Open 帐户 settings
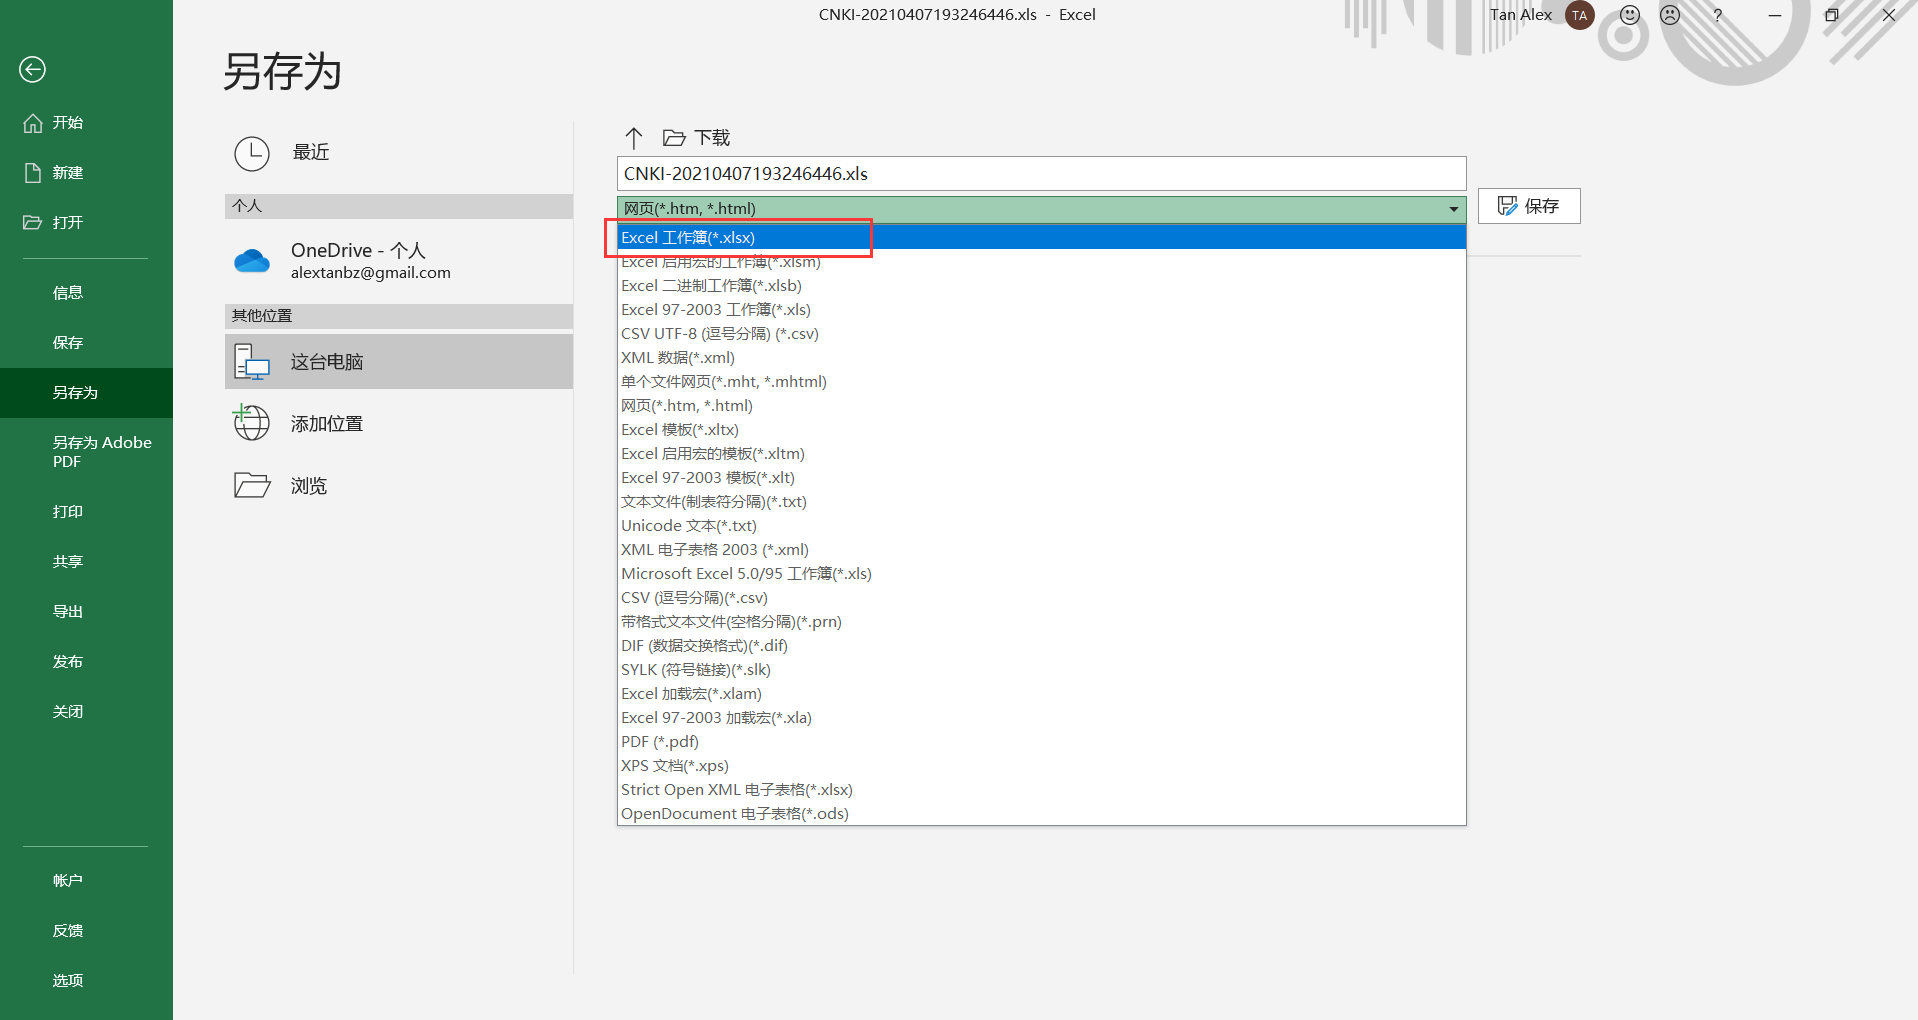The height and width of the screenshot is (1020, 1918). [86, 881]
